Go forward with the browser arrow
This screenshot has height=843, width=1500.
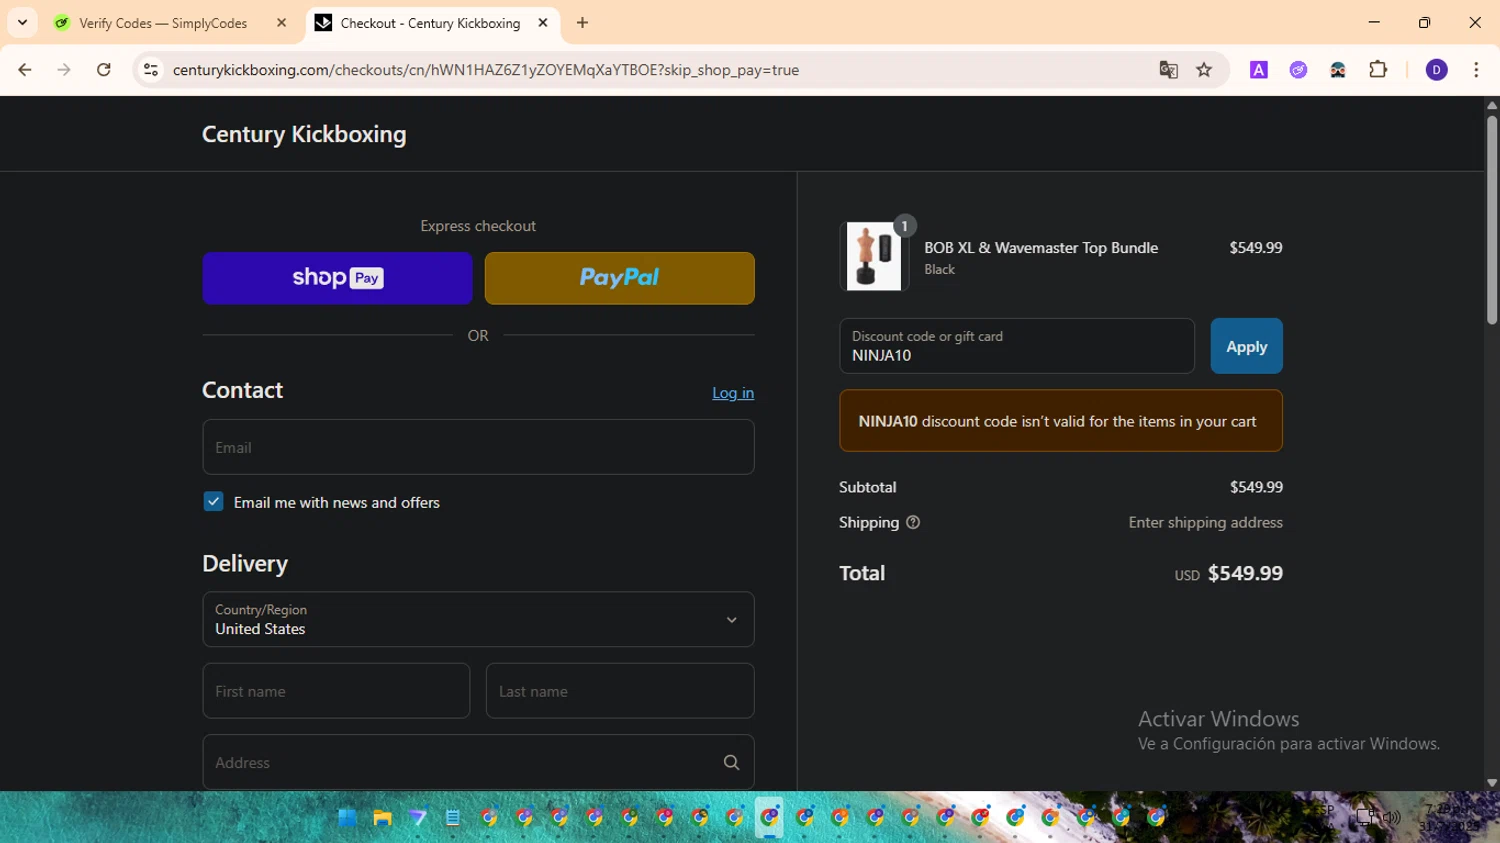point(64,70)
